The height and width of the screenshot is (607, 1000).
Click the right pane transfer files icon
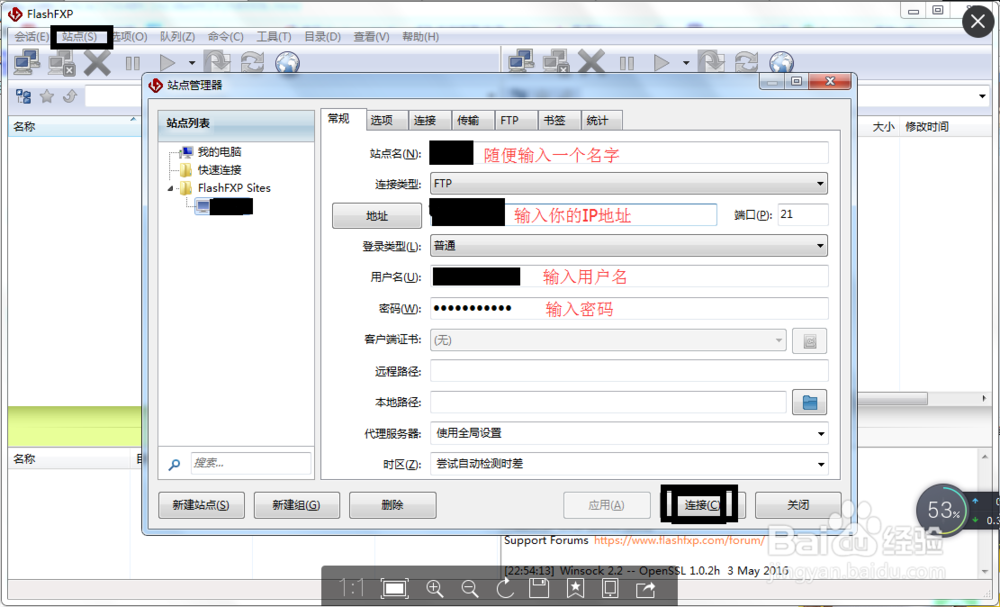coord(711,62)
